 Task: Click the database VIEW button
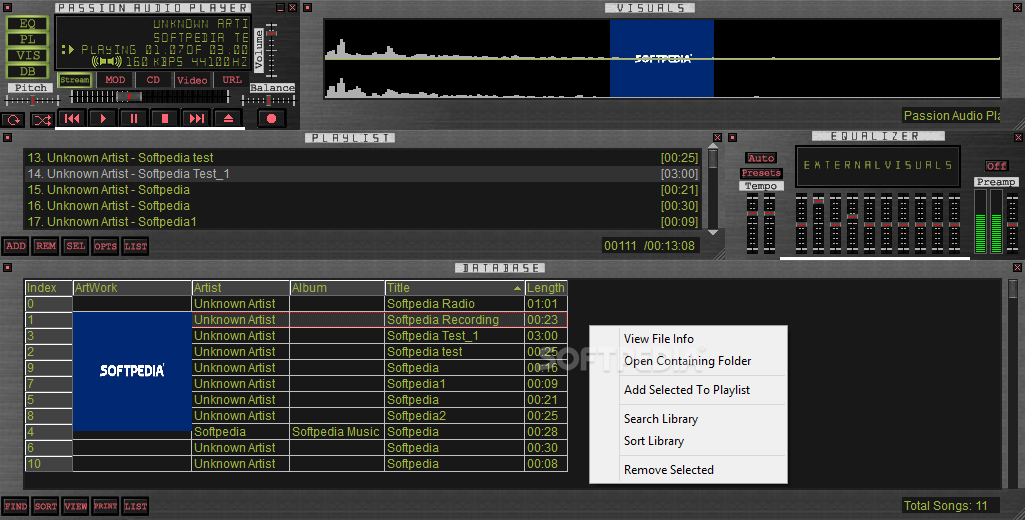(76, 506)
